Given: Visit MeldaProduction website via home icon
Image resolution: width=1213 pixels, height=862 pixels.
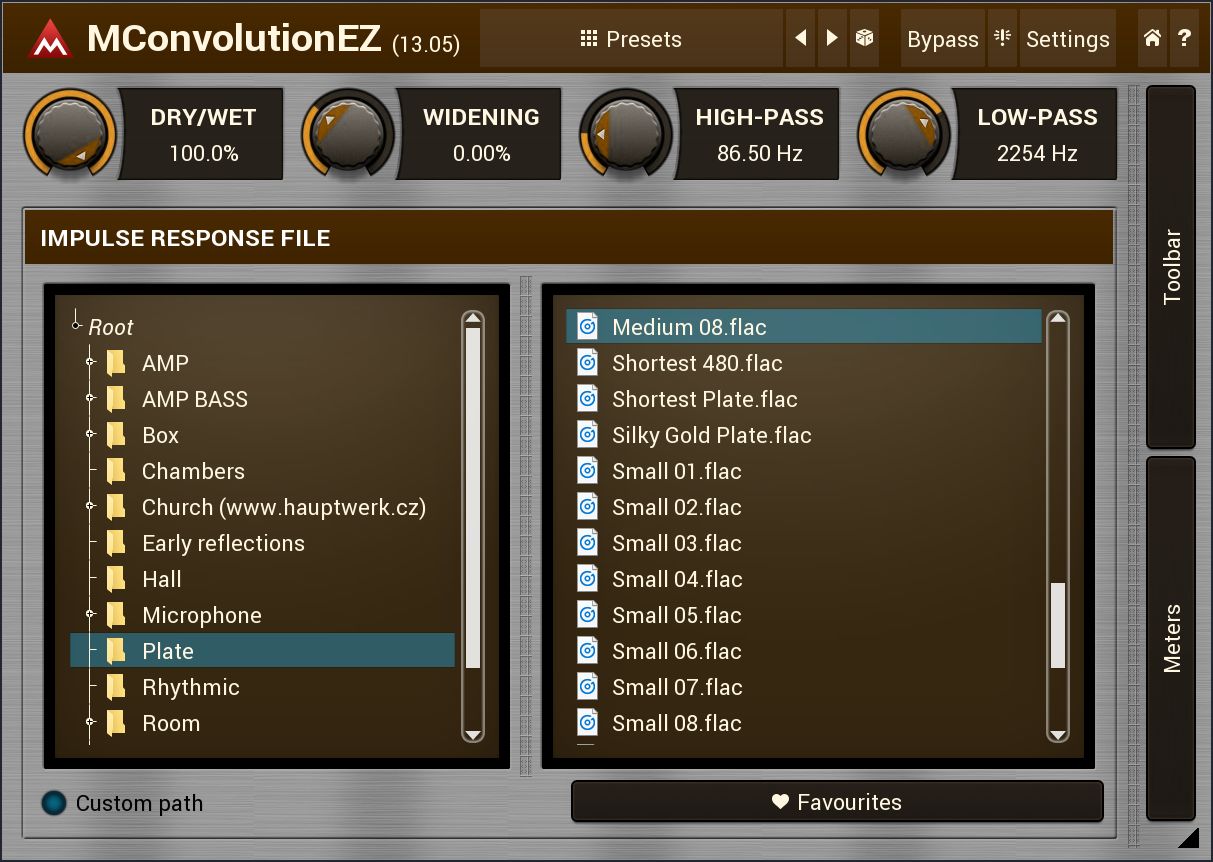Looking at the screenshot, I should pos(1152,38).
